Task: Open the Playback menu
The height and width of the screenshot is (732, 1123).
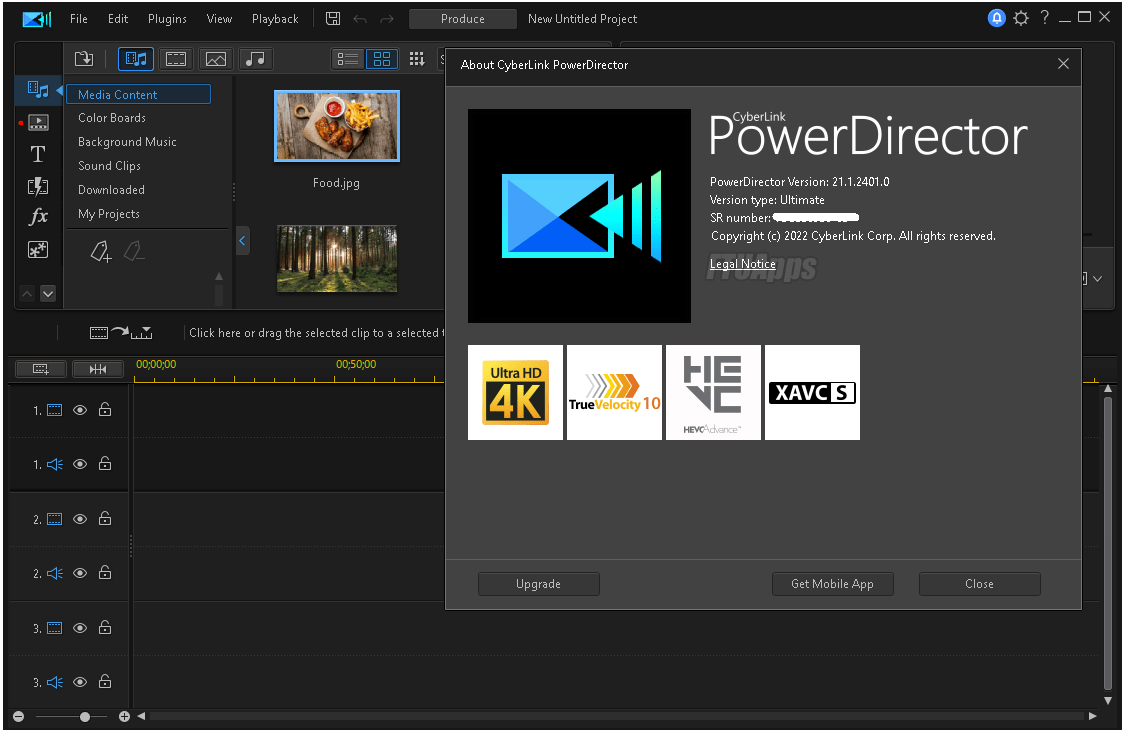Action: click(275, 19)
